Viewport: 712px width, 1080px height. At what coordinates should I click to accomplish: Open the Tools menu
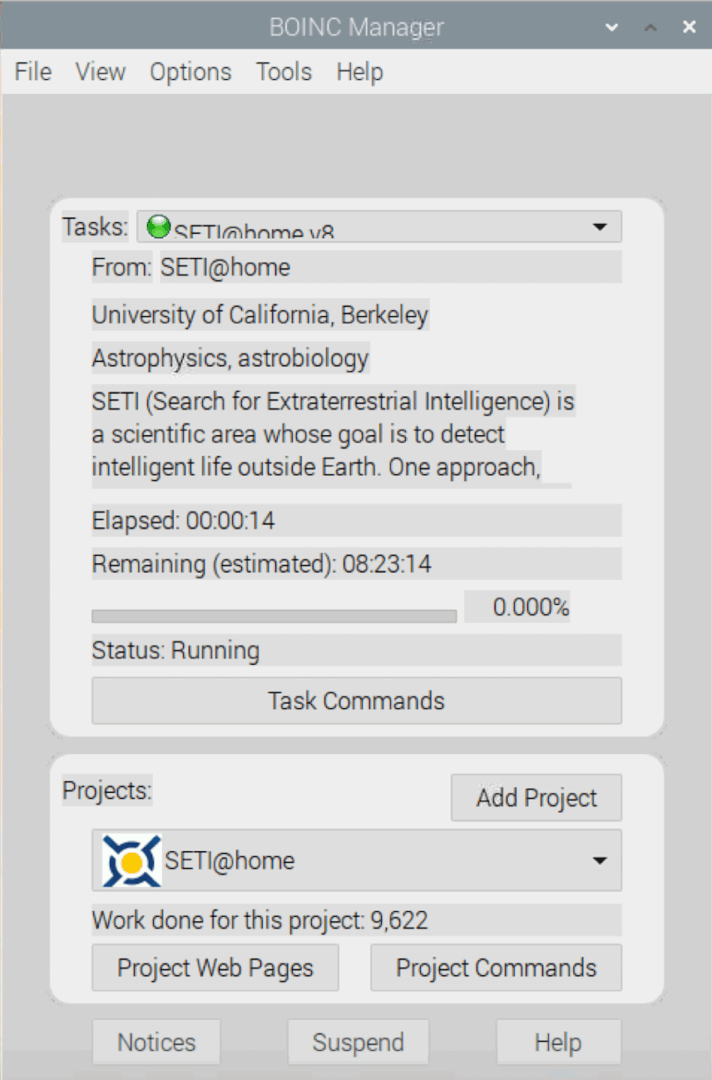(283, 71)
